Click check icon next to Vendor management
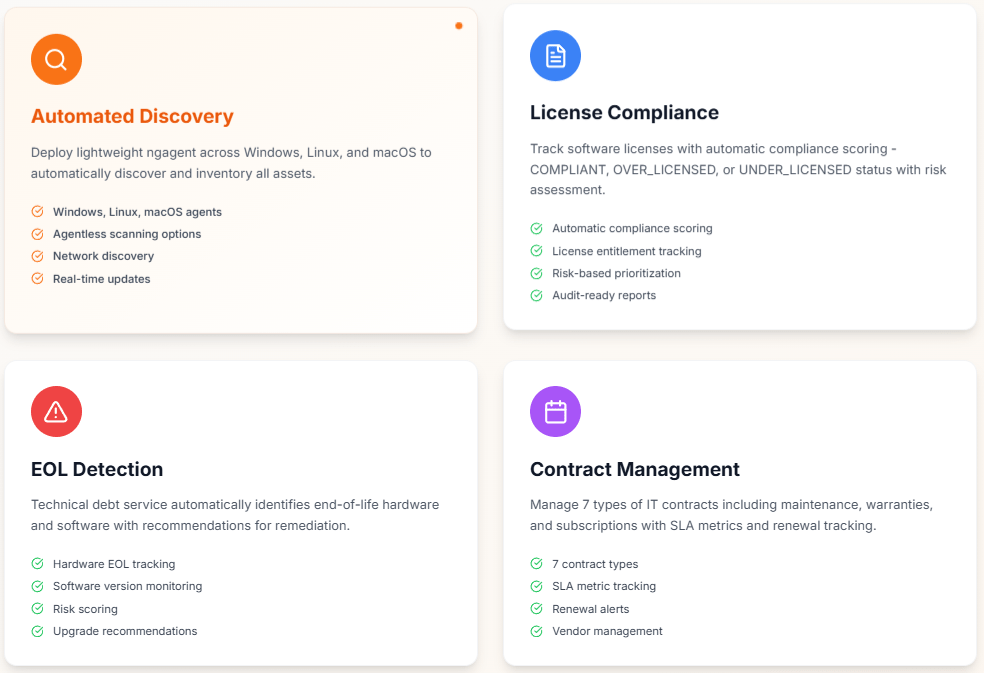Screen dimensions: 984x673 tap(537, 632)
